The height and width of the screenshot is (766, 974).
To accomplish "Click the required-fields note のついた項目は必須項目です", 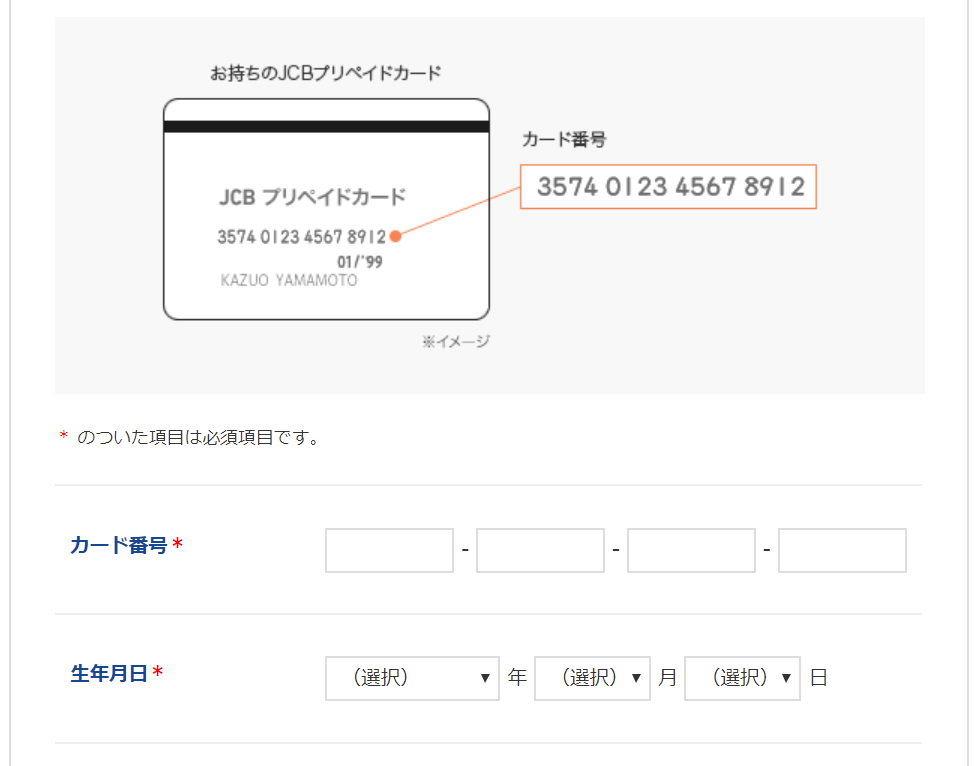I will pos(198,437).
